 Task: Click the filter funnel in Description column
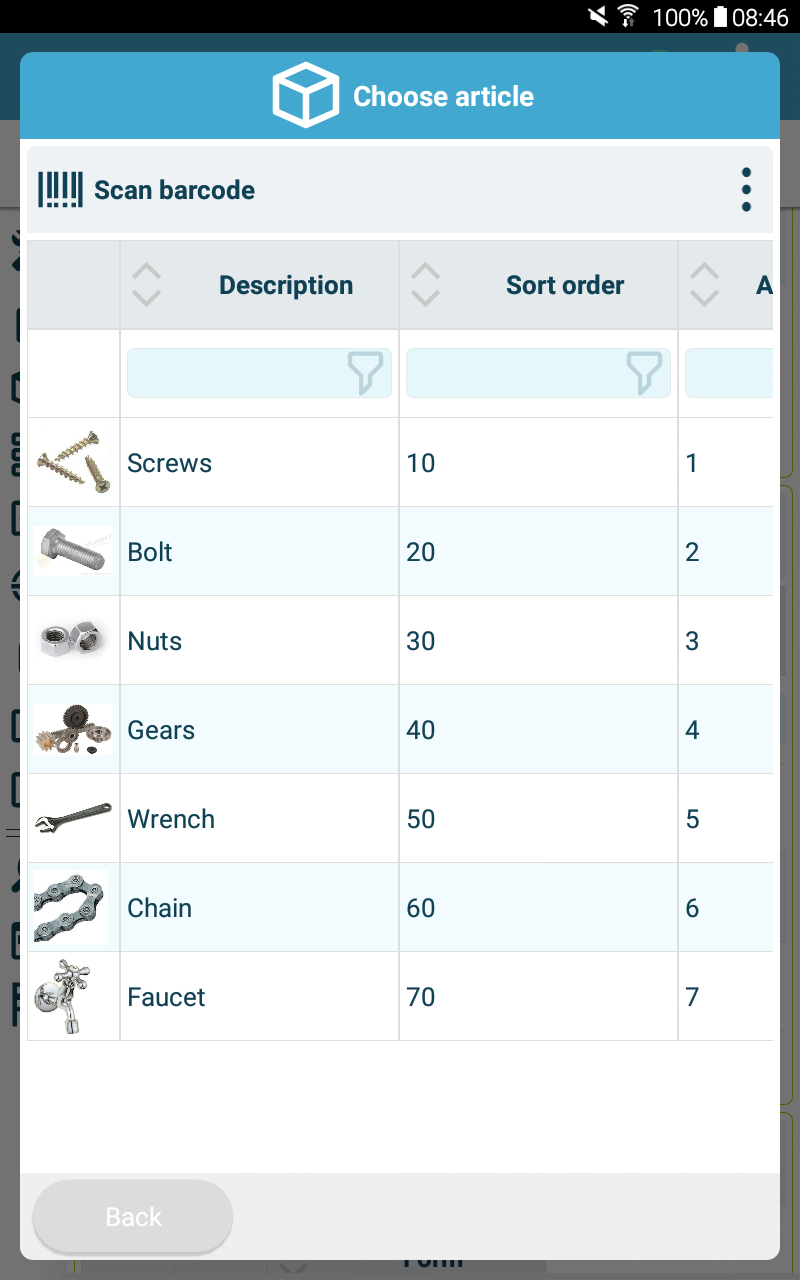pos(365,373)
